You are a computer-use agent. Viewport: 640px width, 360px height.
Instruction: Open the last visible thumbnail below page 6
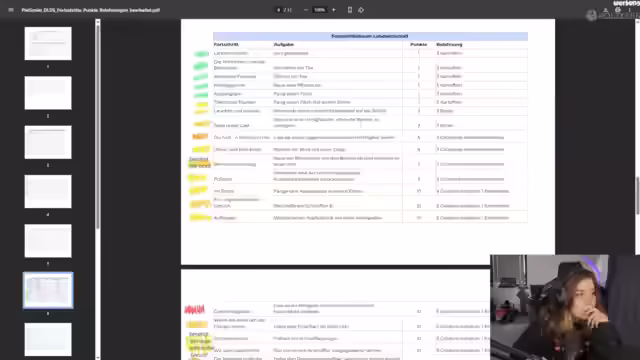coord(48,340)
